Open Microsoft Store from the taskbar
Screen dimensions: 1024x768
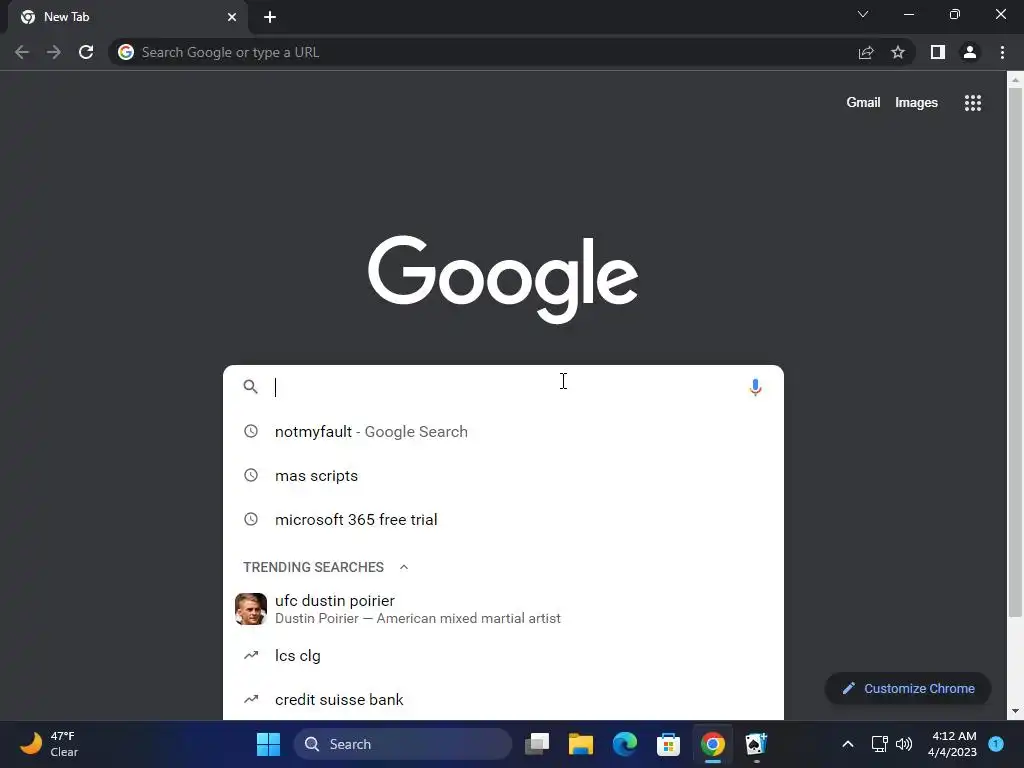coord(668,744)
